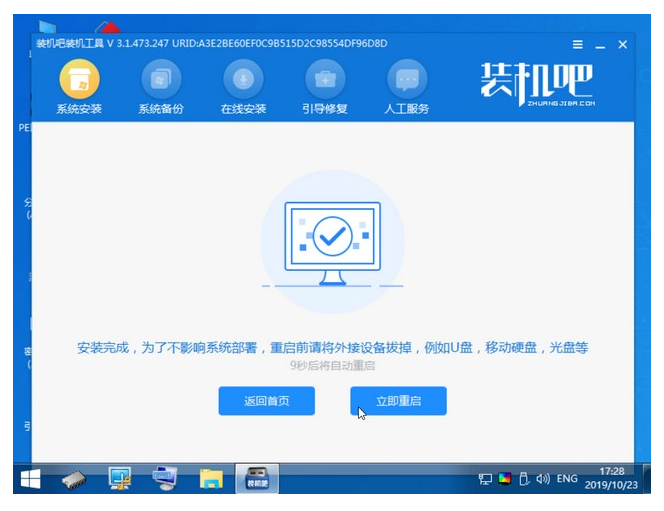Click the volume speaker tray icon
The image size is (664, 511).
coord(543,479)
